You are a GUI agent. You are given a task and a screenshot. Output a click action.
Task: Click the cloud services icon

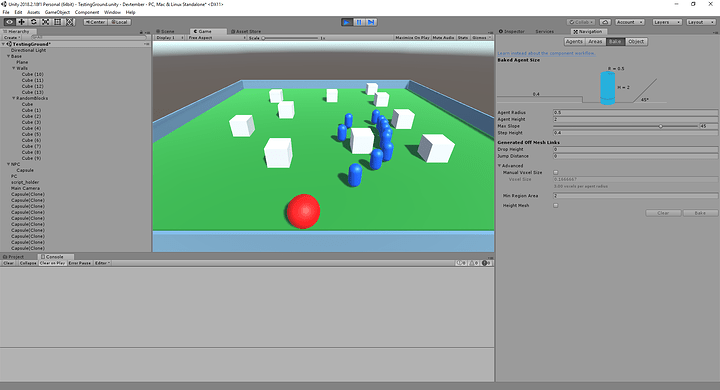[x=605, y=22]
